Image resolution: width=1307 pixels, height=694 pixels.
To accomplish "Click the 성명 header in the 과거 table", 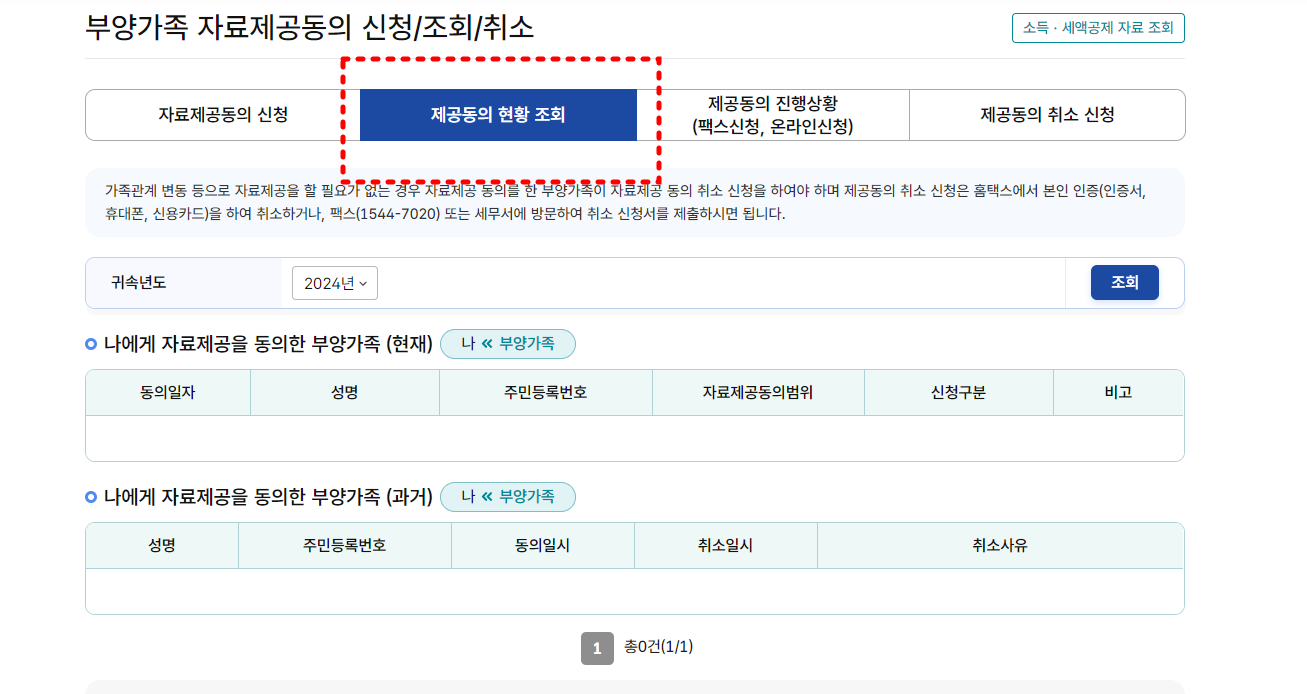I will tap(162, 546).
